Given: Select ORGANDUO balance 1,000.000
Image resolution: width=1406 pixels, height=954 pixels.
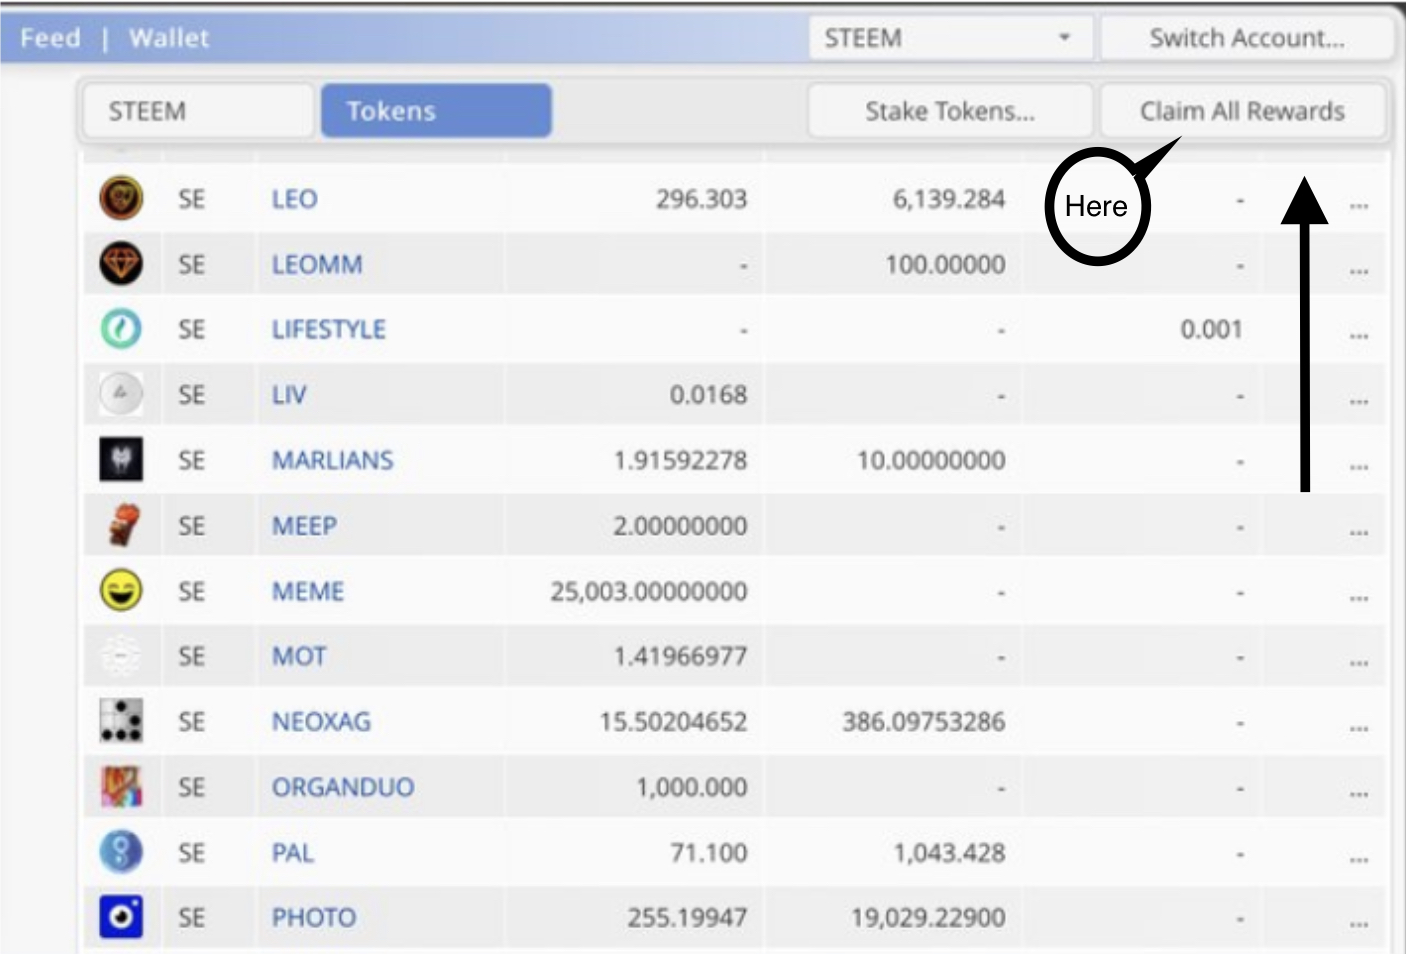Looking at the screenshot, I should 691,787.
